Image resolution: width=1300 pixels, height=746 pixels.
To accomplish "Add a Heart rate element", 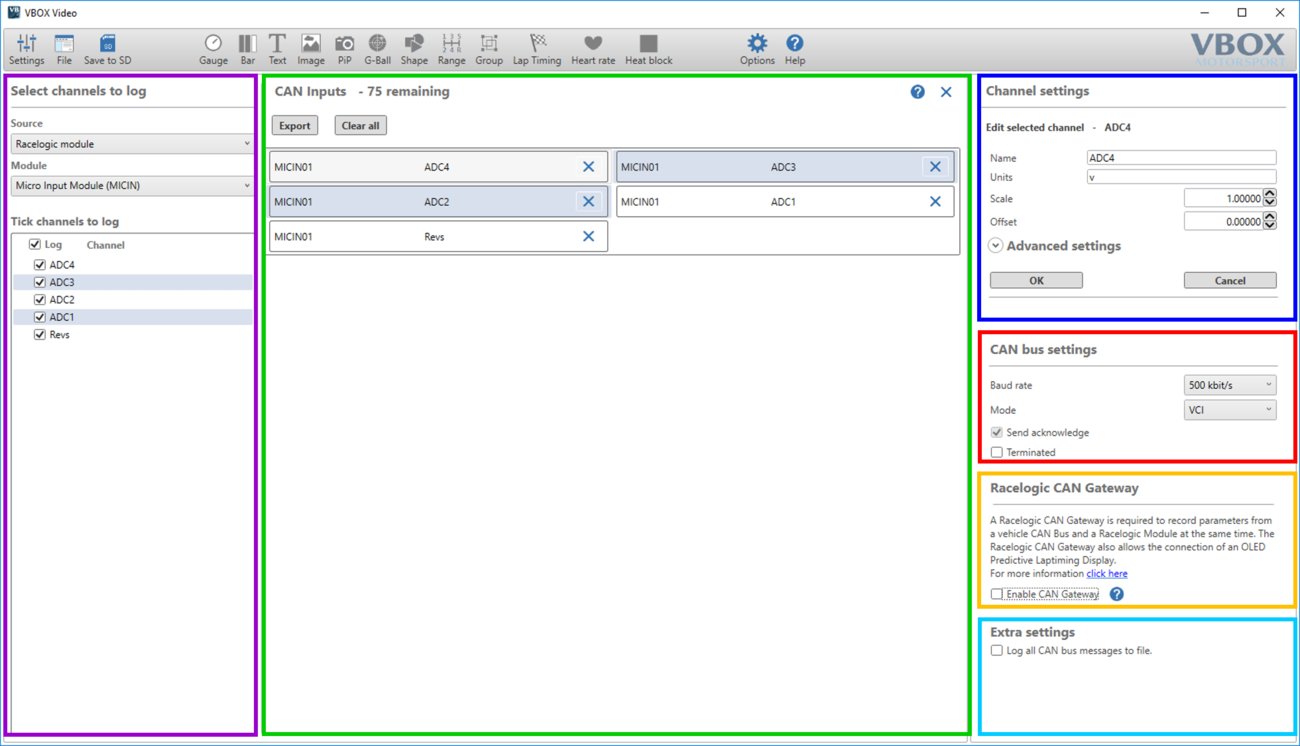I will 593,49.
